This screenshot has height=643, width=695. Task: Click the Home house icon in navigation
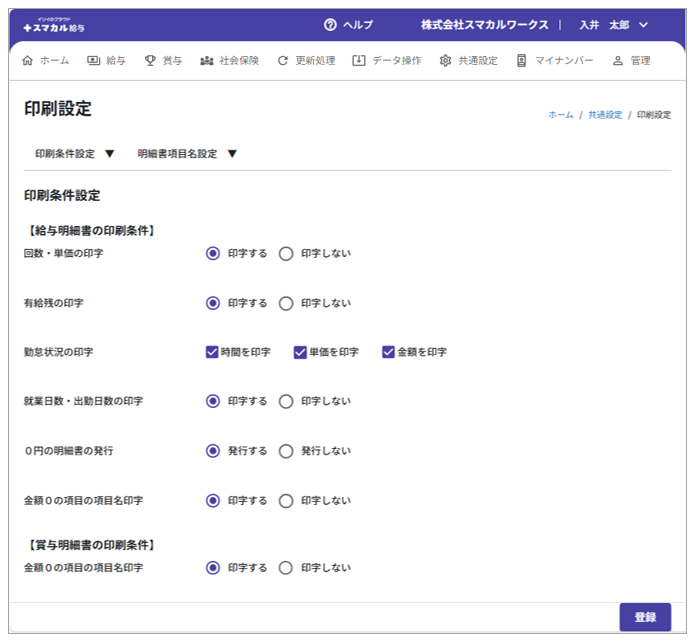28,61
